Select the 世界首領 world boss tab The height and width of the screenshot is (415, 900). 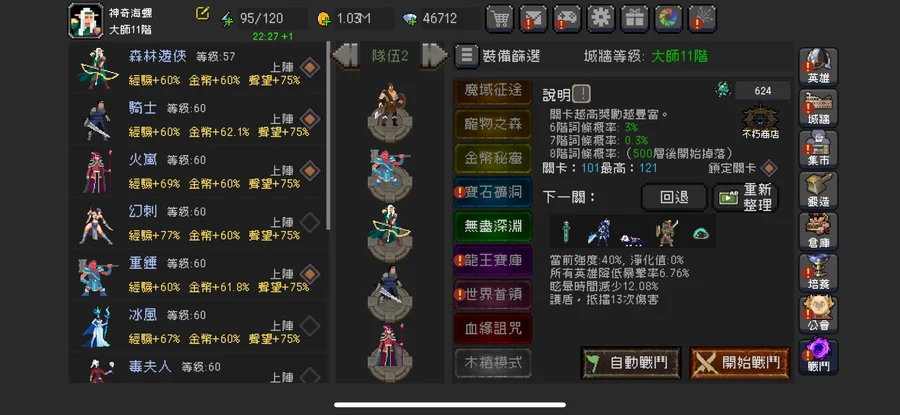click(493, 294)
